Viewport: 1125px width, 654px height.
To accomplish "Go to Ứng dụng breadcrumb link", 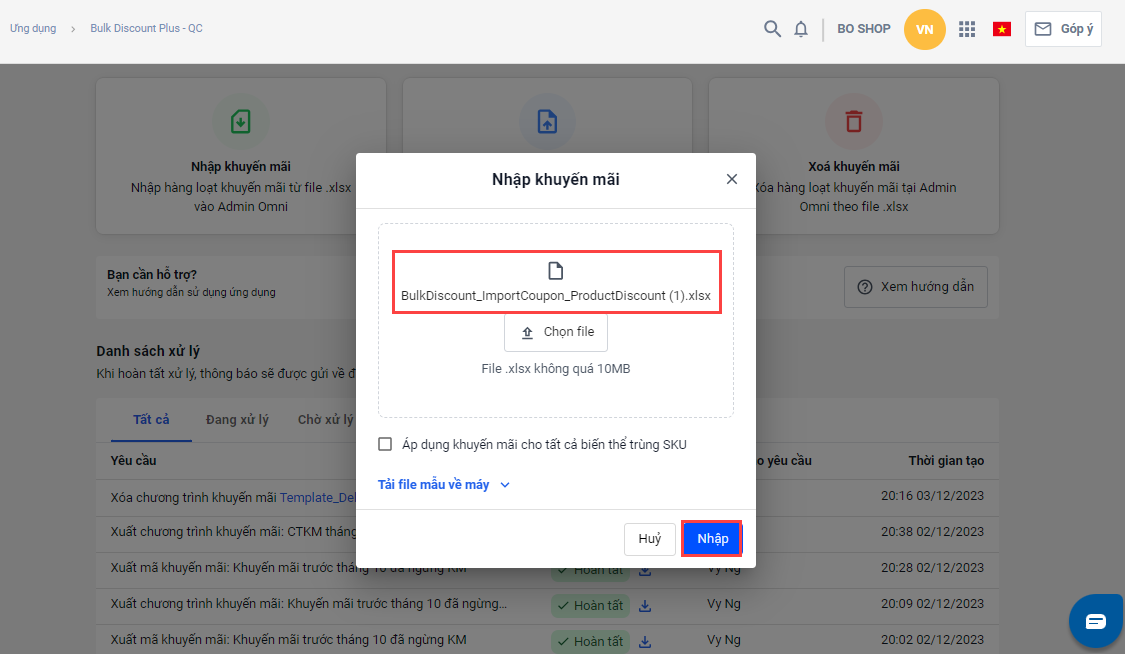I will tap(33, 28).
